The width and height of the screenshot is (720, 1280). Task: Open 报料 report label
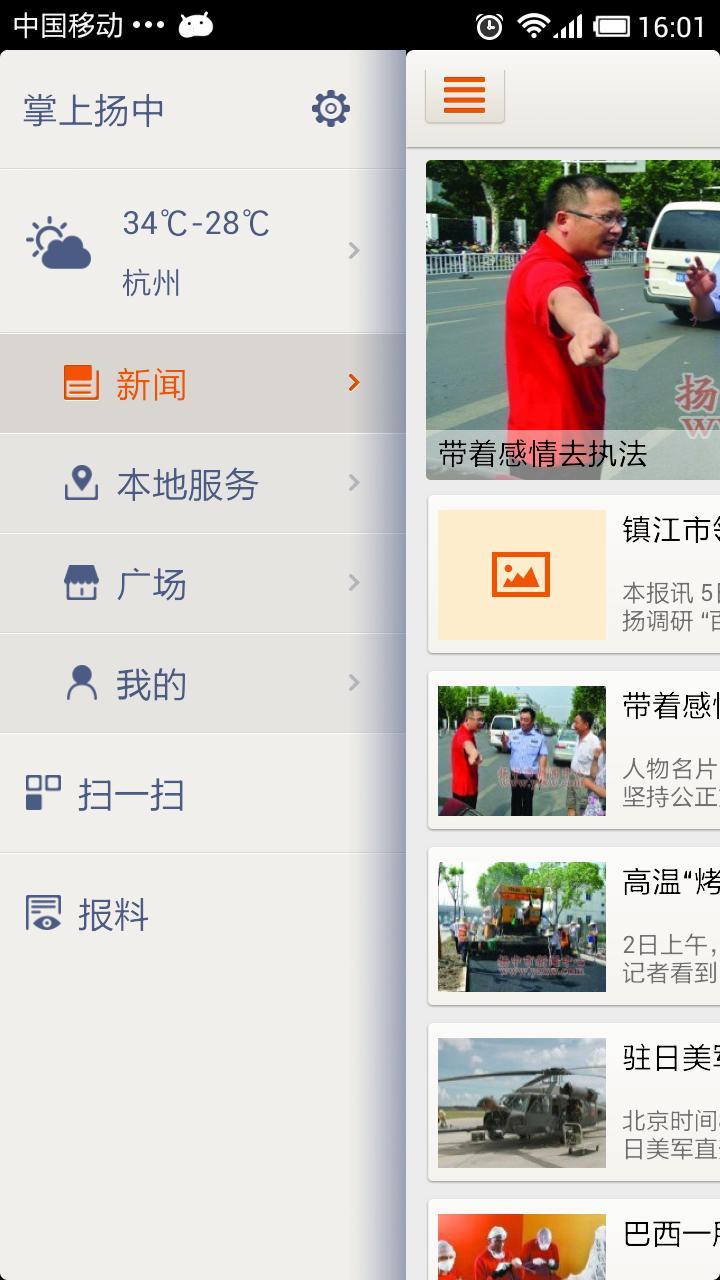coord(113,915)
